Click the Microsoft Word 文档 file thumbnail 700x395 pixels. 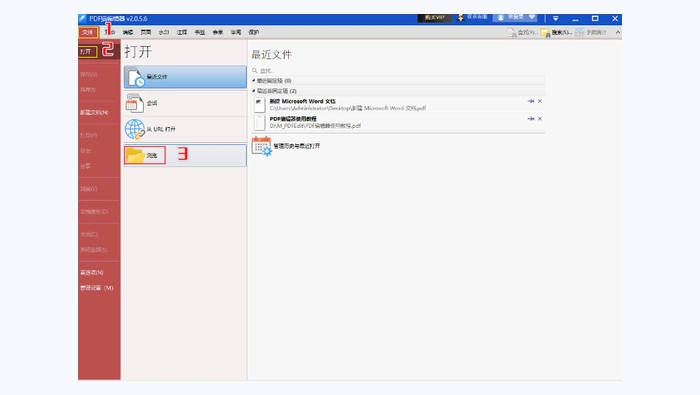pos(259,105)
